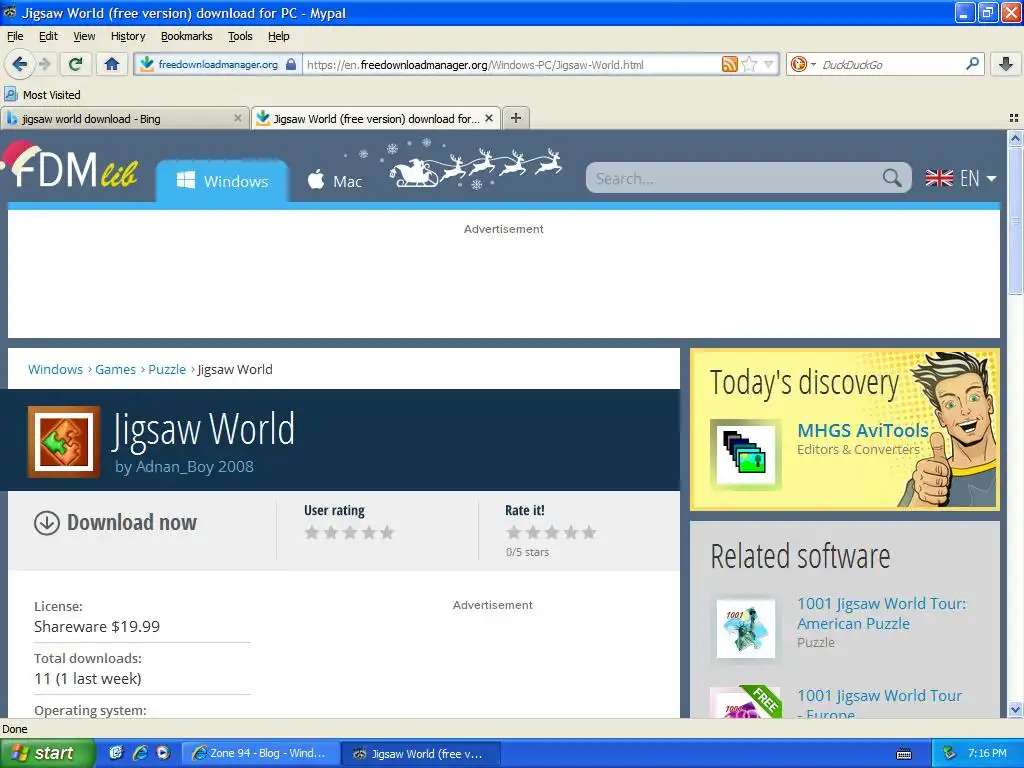
Task: Click the scrollbar up arrow
Action: click(x=1015, y=138)
